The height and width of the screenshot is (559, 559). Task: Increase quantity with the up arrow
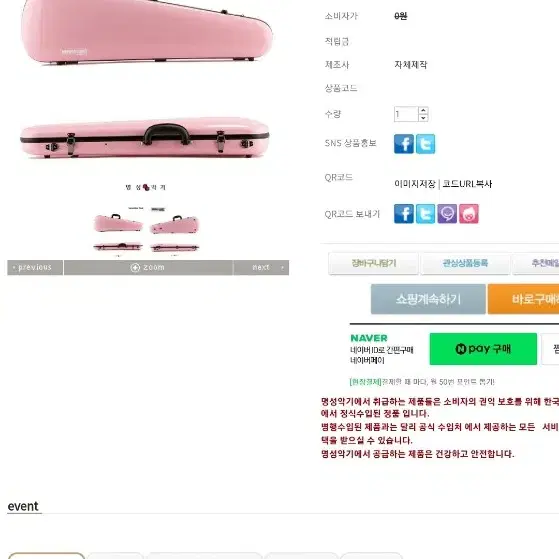pyautogui.click(x=423, y=111)
